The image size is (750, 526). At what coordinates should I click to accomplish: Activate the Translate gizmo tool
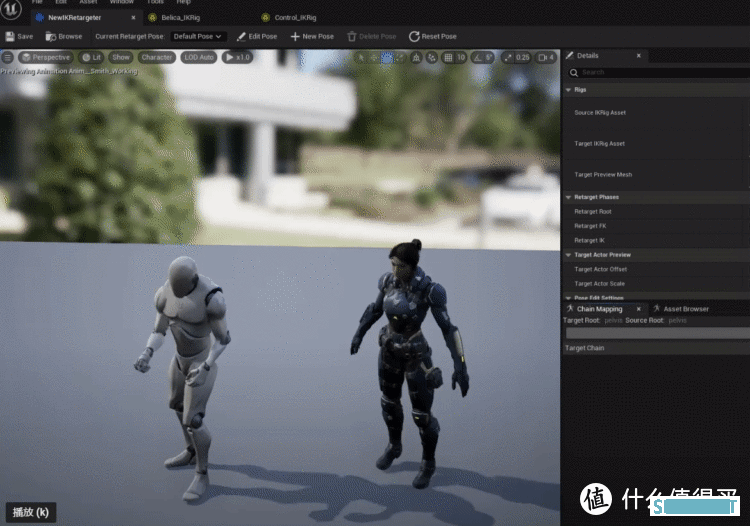[x=374, y=57]
